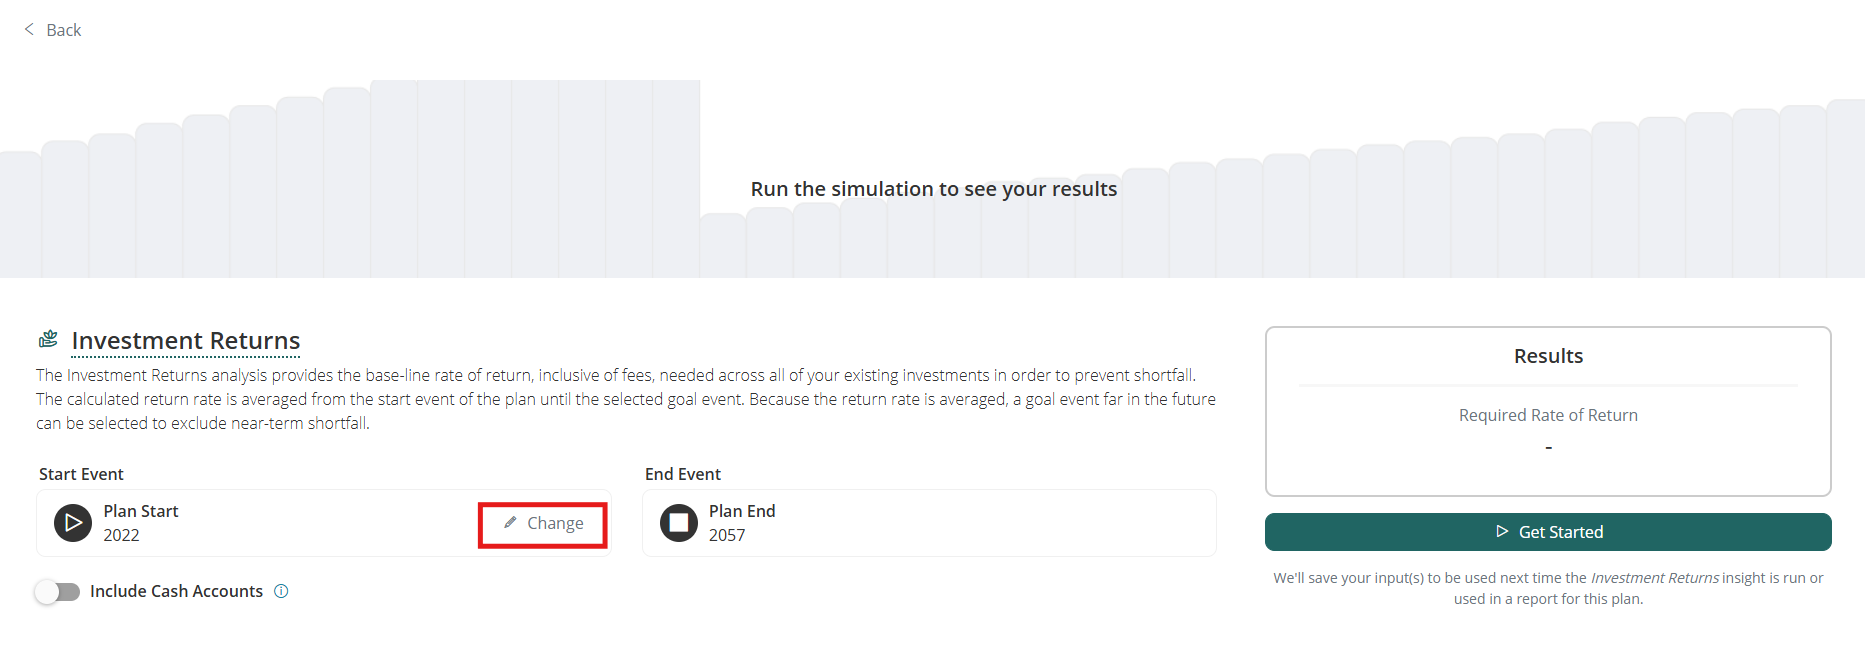The image size is (1865, 647).
Task: Click the pencil icon beside Change
Action: (x=510, y=523)
